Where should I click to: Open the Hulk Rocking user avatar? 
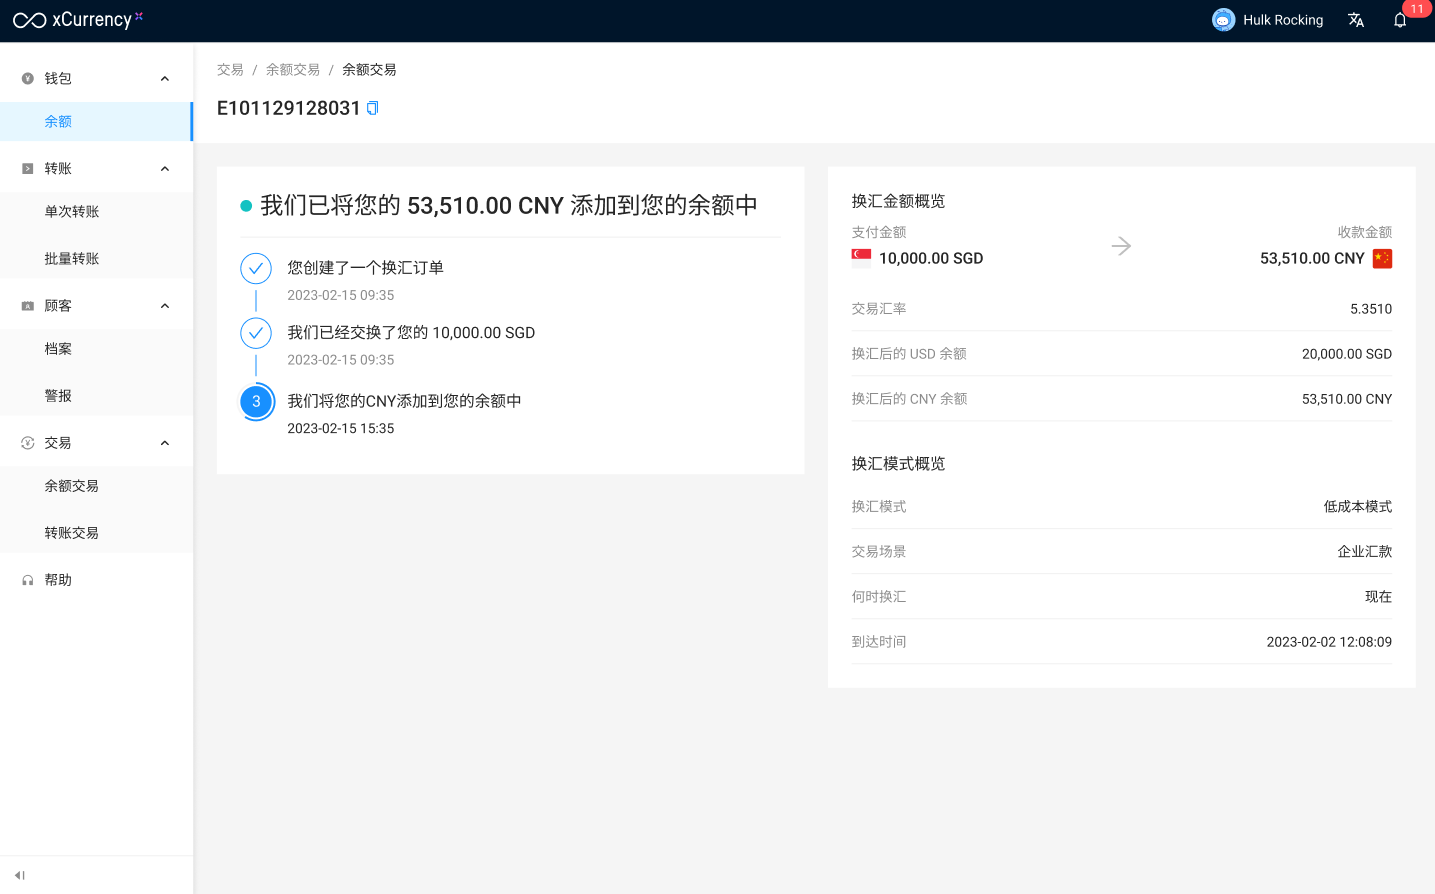1223,20
